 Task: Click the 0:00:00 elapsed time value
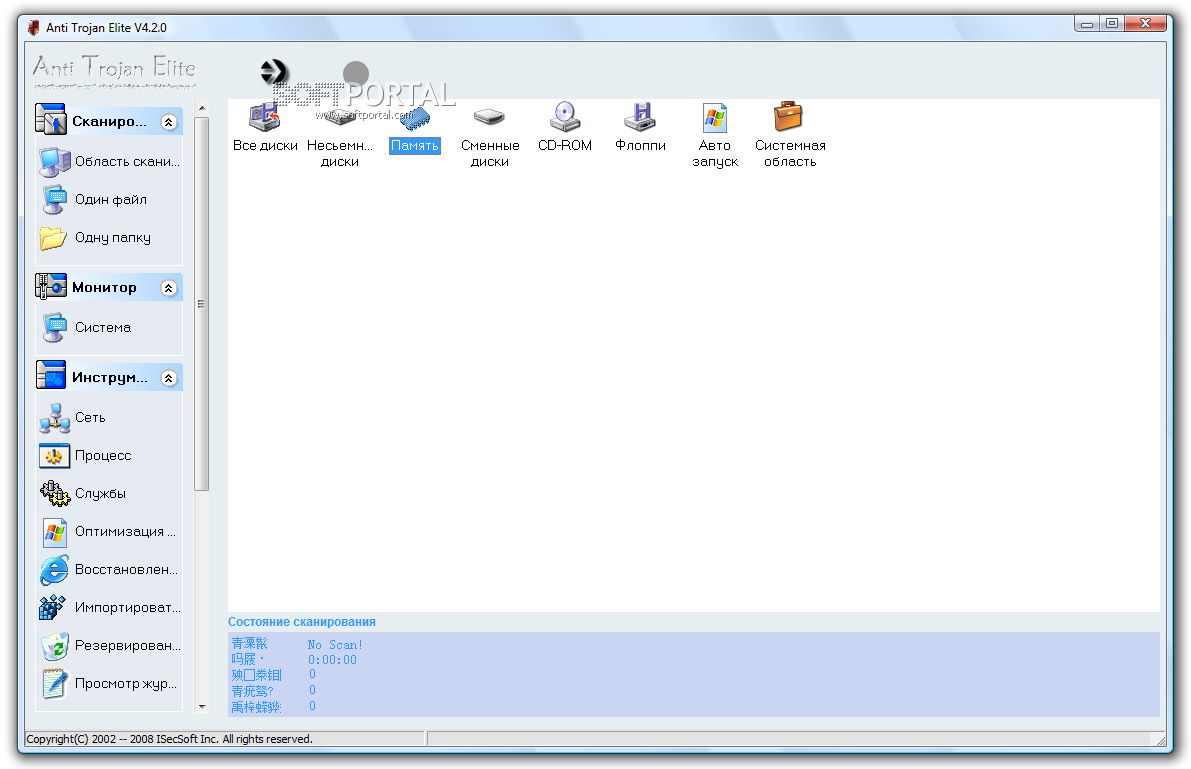[x=332, y=660]
